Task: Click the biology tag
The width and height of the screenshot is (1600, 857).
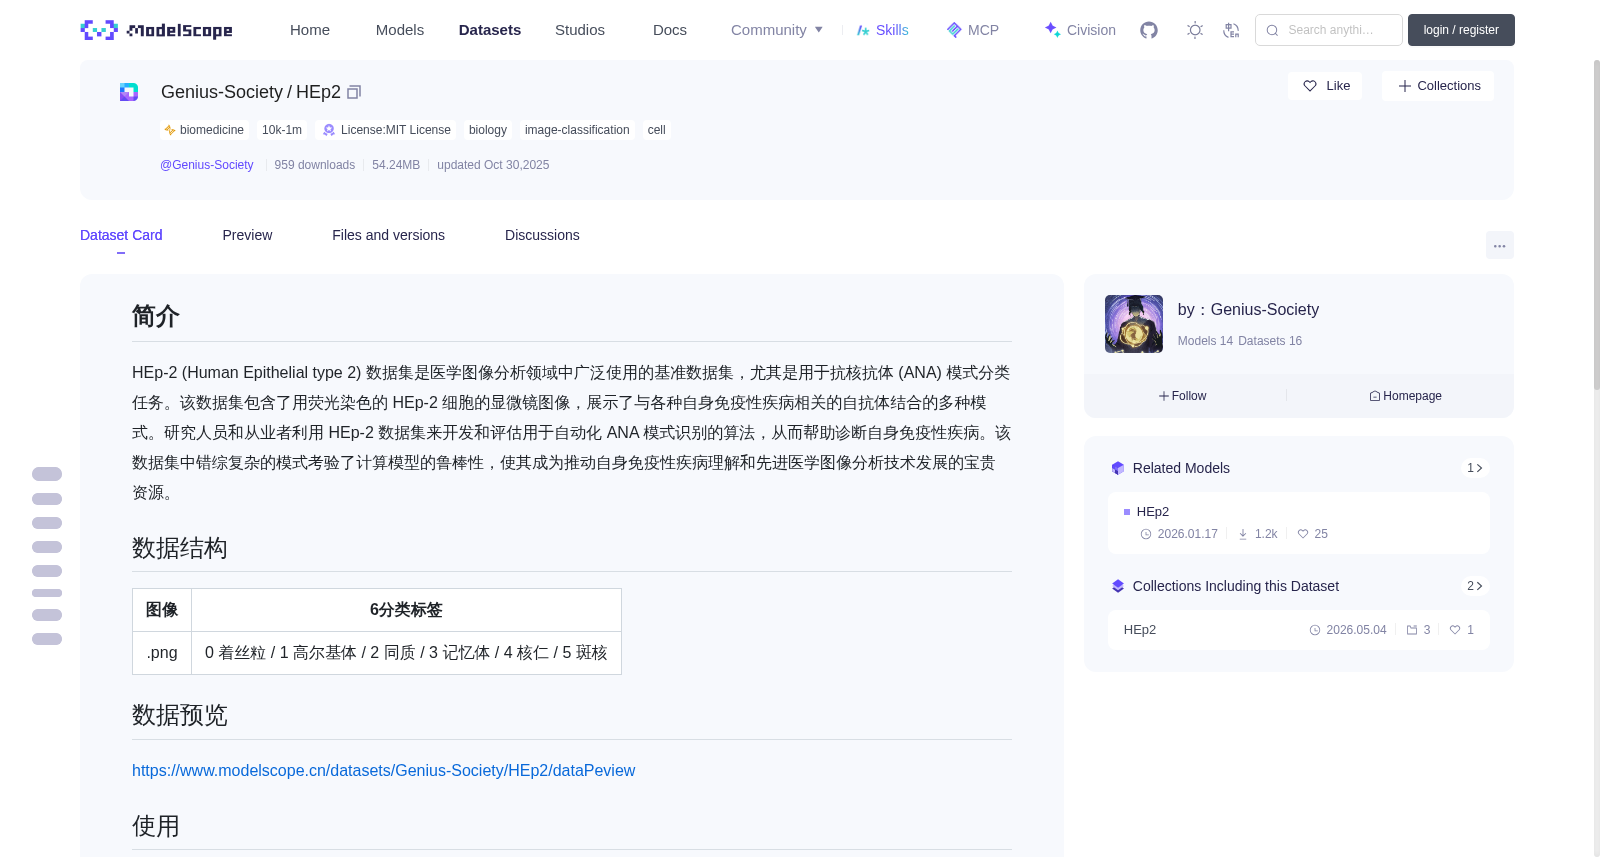Action: 488,130
